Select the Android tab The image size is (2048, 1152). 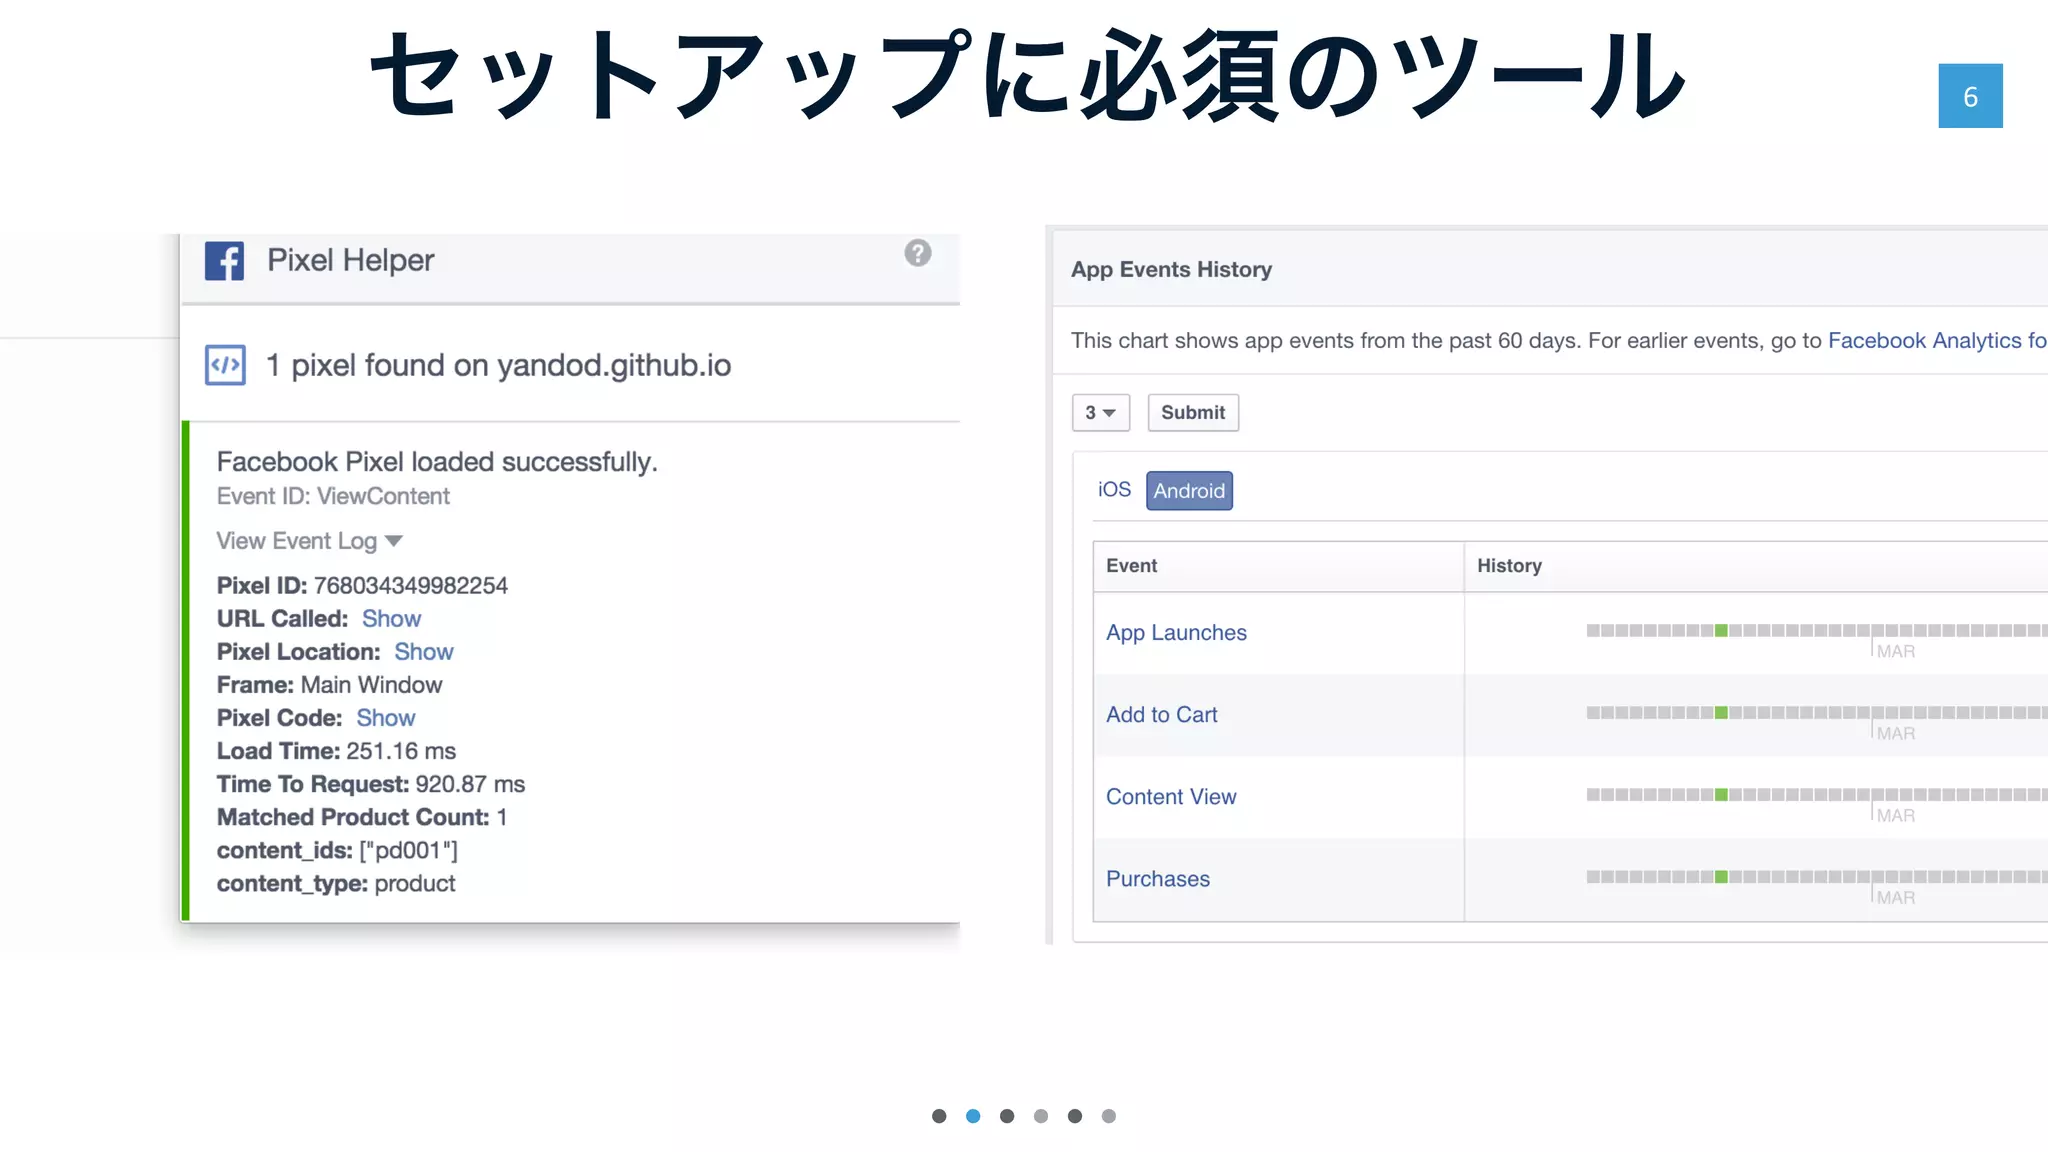pos(1189,491)
